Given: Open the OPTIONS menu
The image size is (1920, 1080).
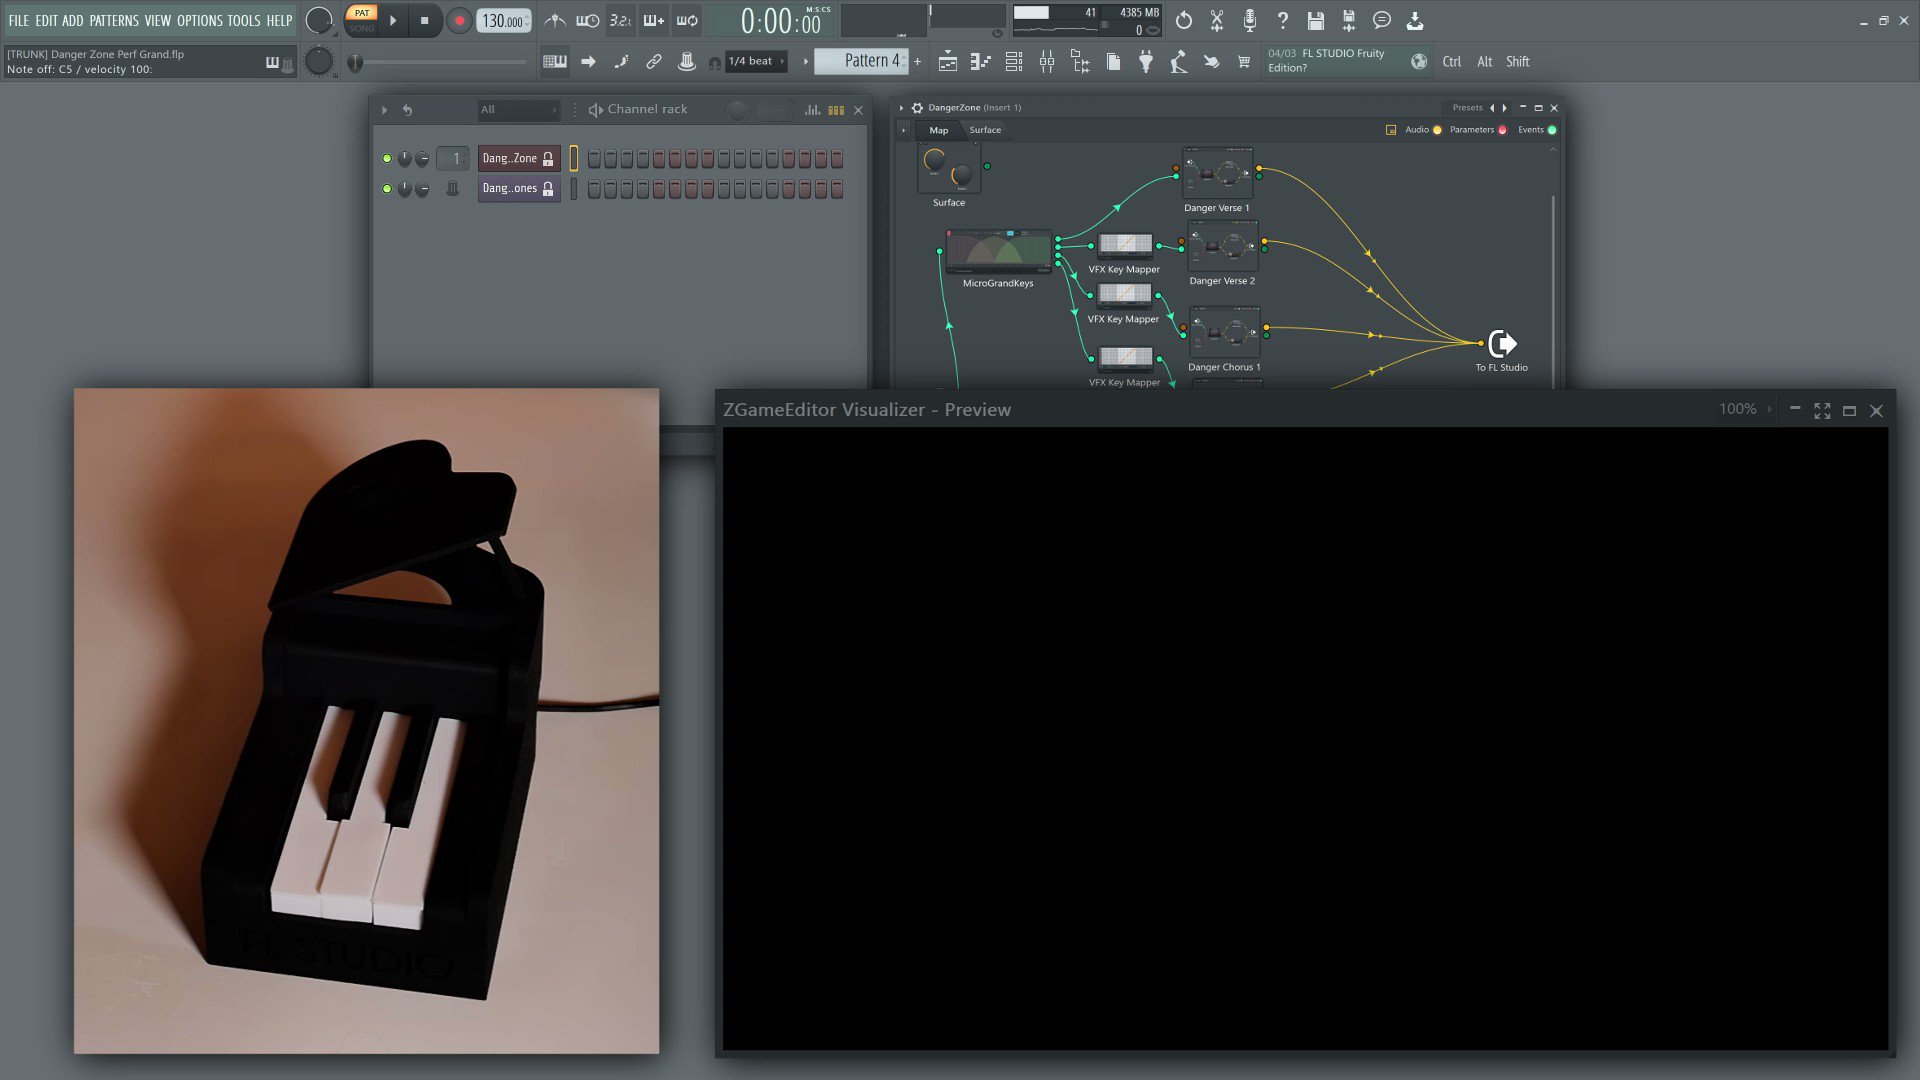Looking at the screenshot, I should [200, 20].
